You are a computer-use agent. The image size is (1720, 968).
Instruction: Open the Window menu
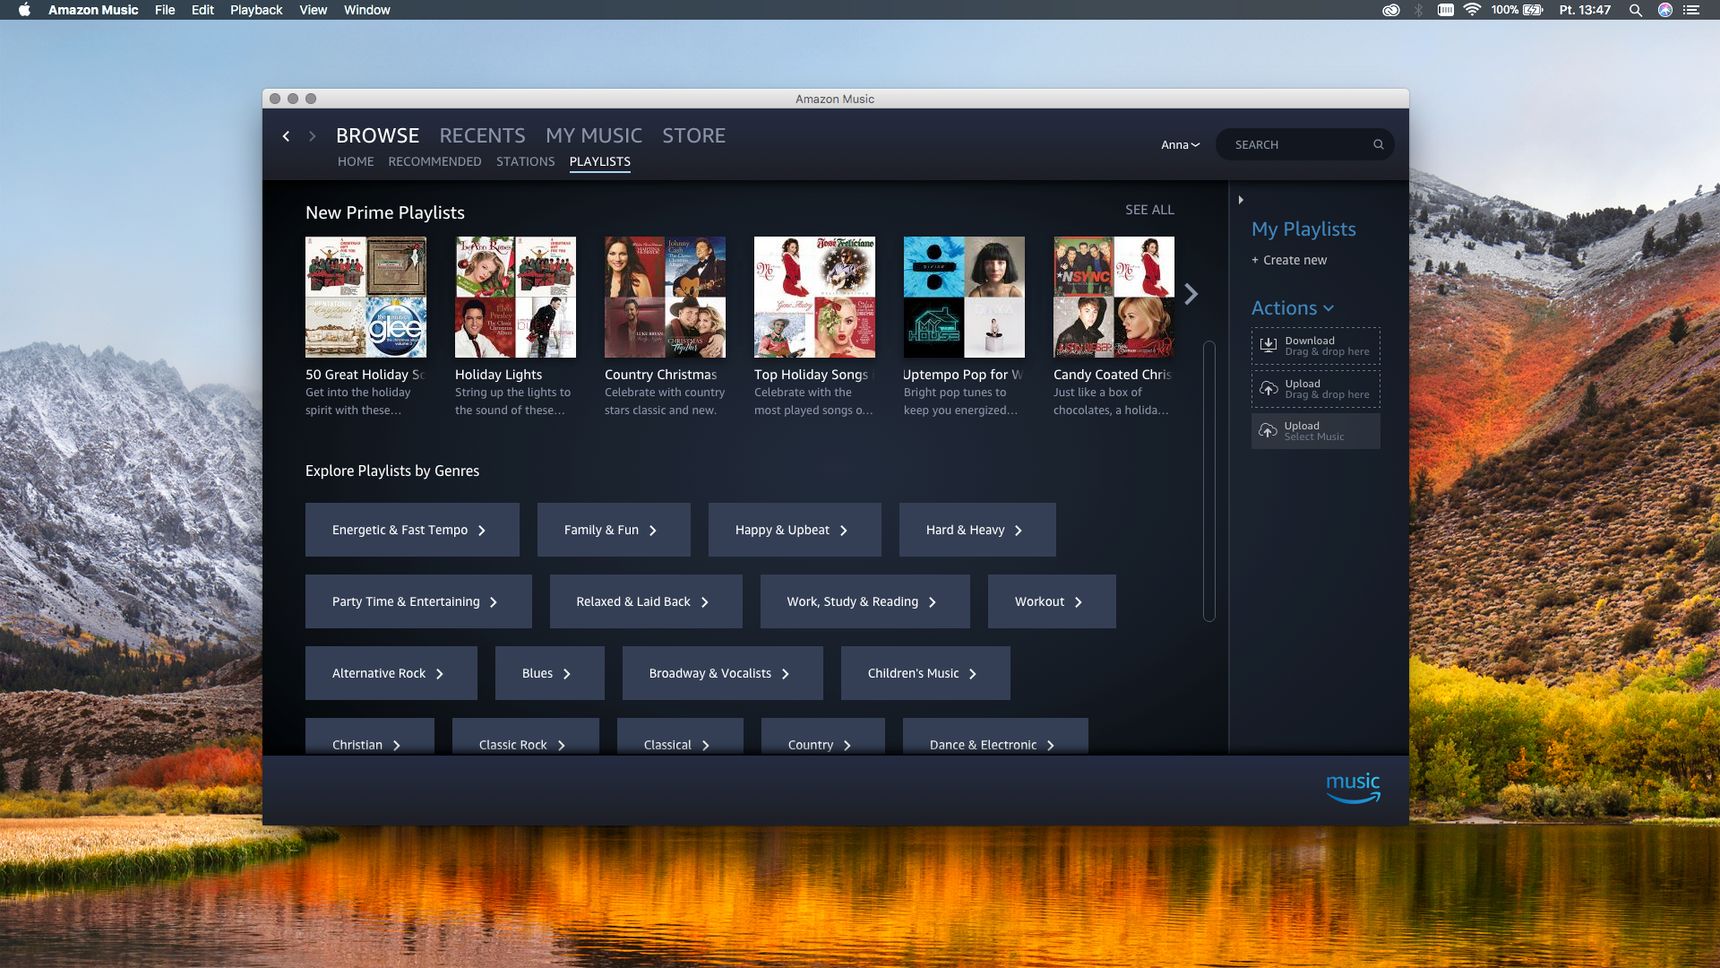point(367,10)
